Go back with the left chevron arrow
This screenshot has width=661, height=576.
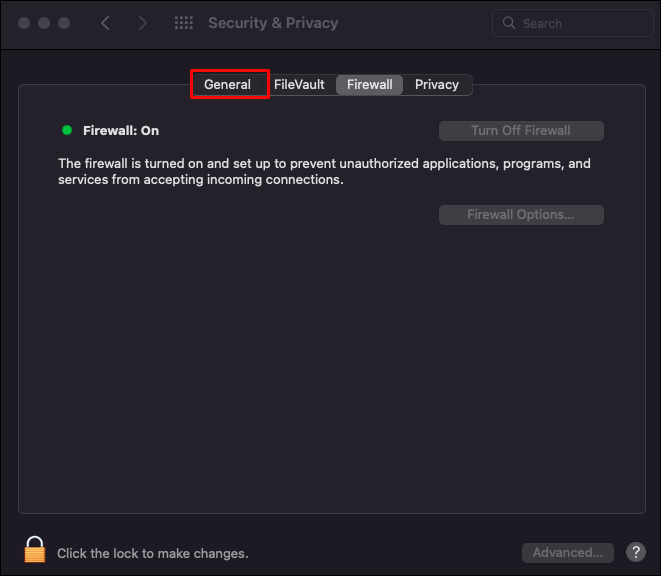105,23
